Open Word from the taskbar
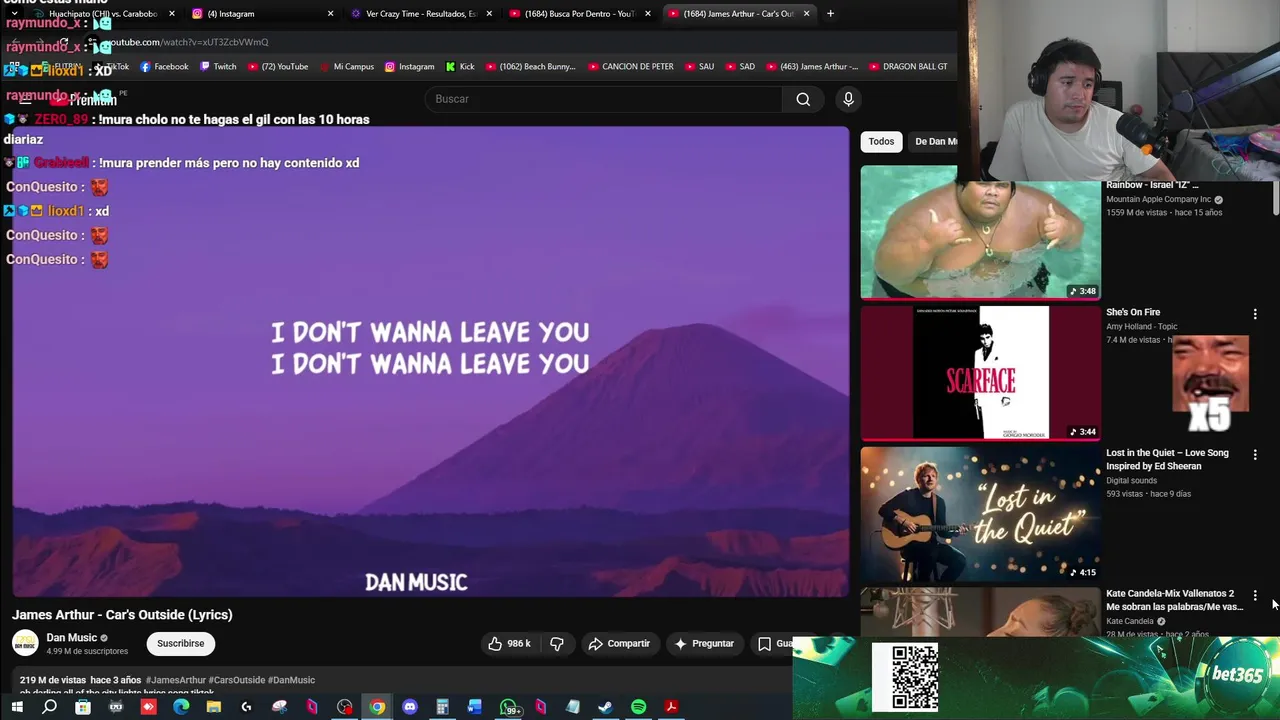Image resolution: width=1280 pixels, height=720 pixels. click(475, 708)
